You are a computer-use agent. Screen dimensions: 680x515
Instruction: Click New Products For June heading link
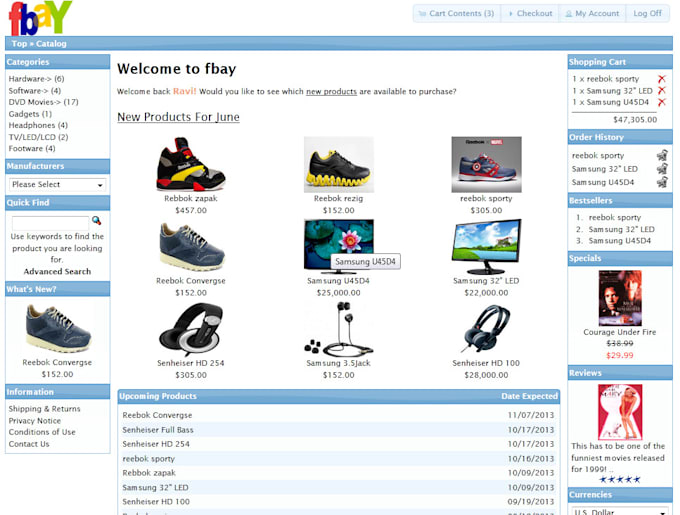(178, 117)
